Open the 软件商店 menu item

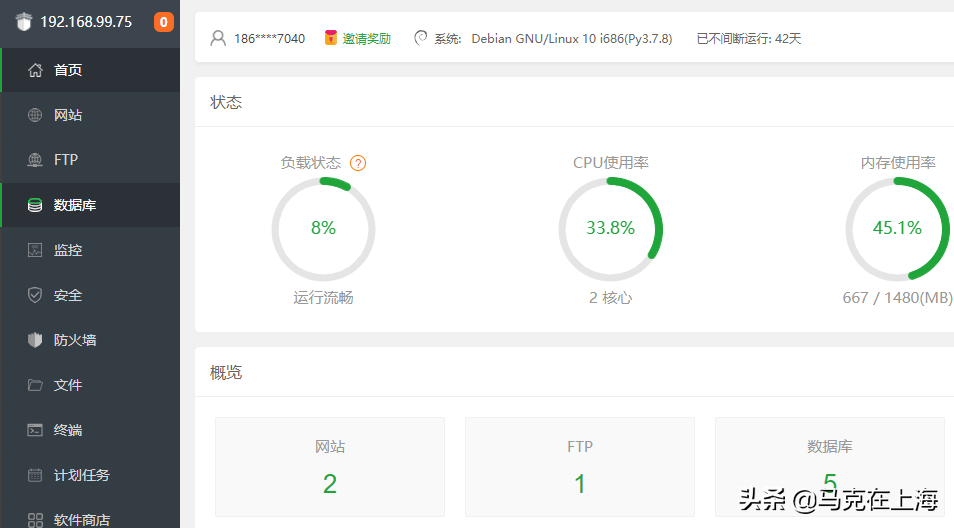pos(82,519)
